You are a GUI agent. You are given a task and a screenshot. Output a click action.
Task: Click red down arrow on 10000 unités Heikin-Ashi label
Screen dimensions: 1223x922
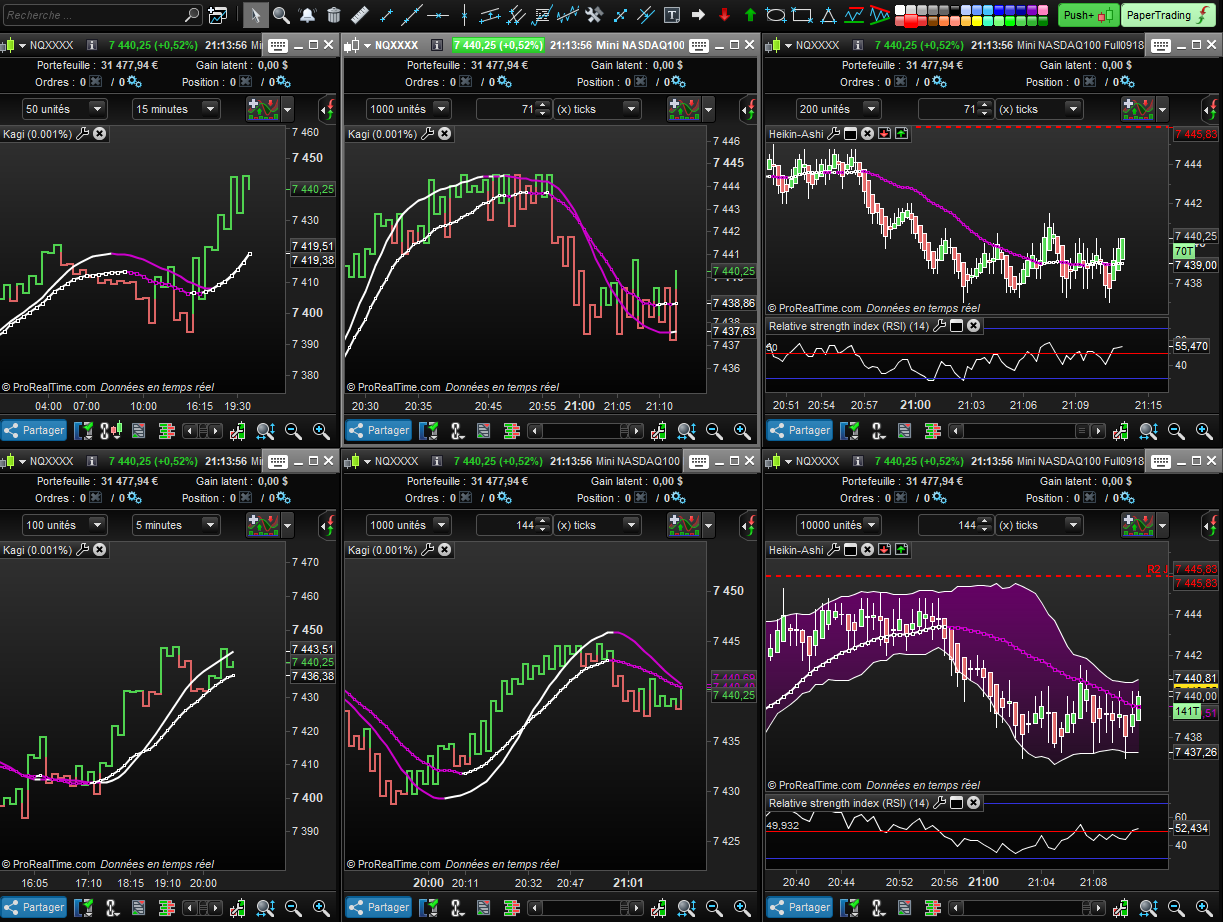pyautogui.click(x=884, y=550)
